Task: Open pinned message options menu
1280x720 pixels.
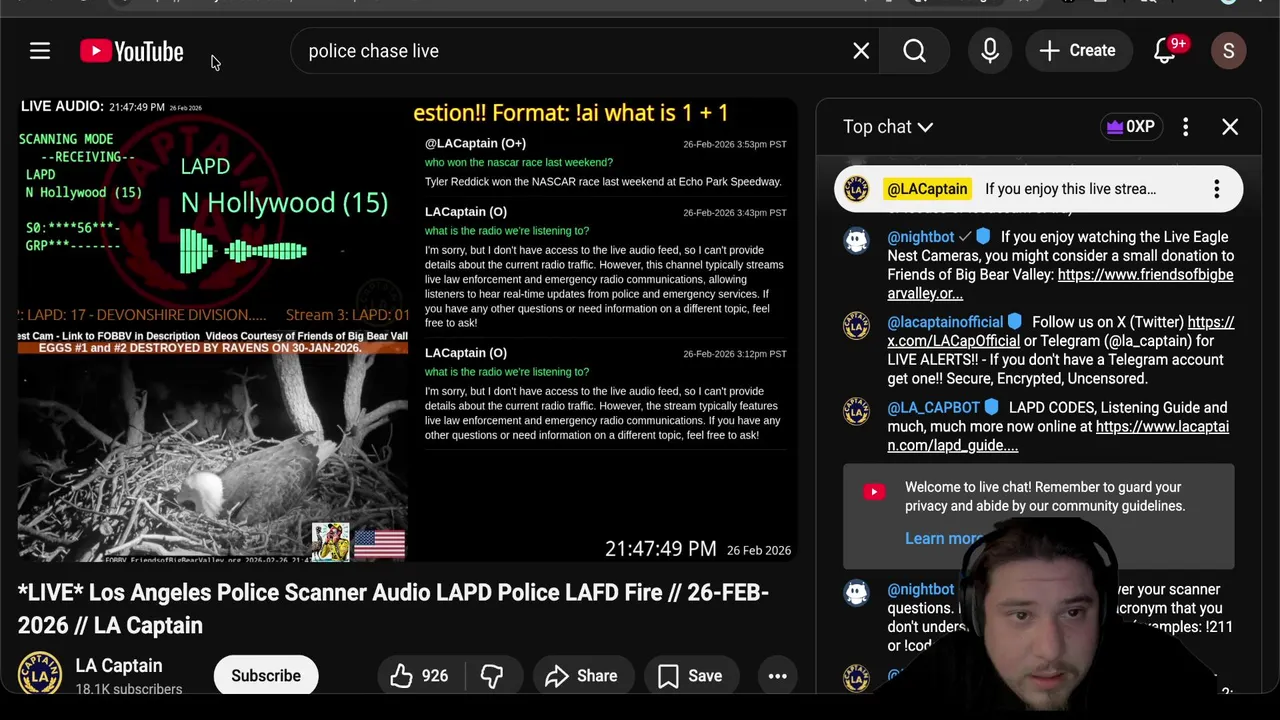Action: pyautogui.click(x=1217, y=189)
